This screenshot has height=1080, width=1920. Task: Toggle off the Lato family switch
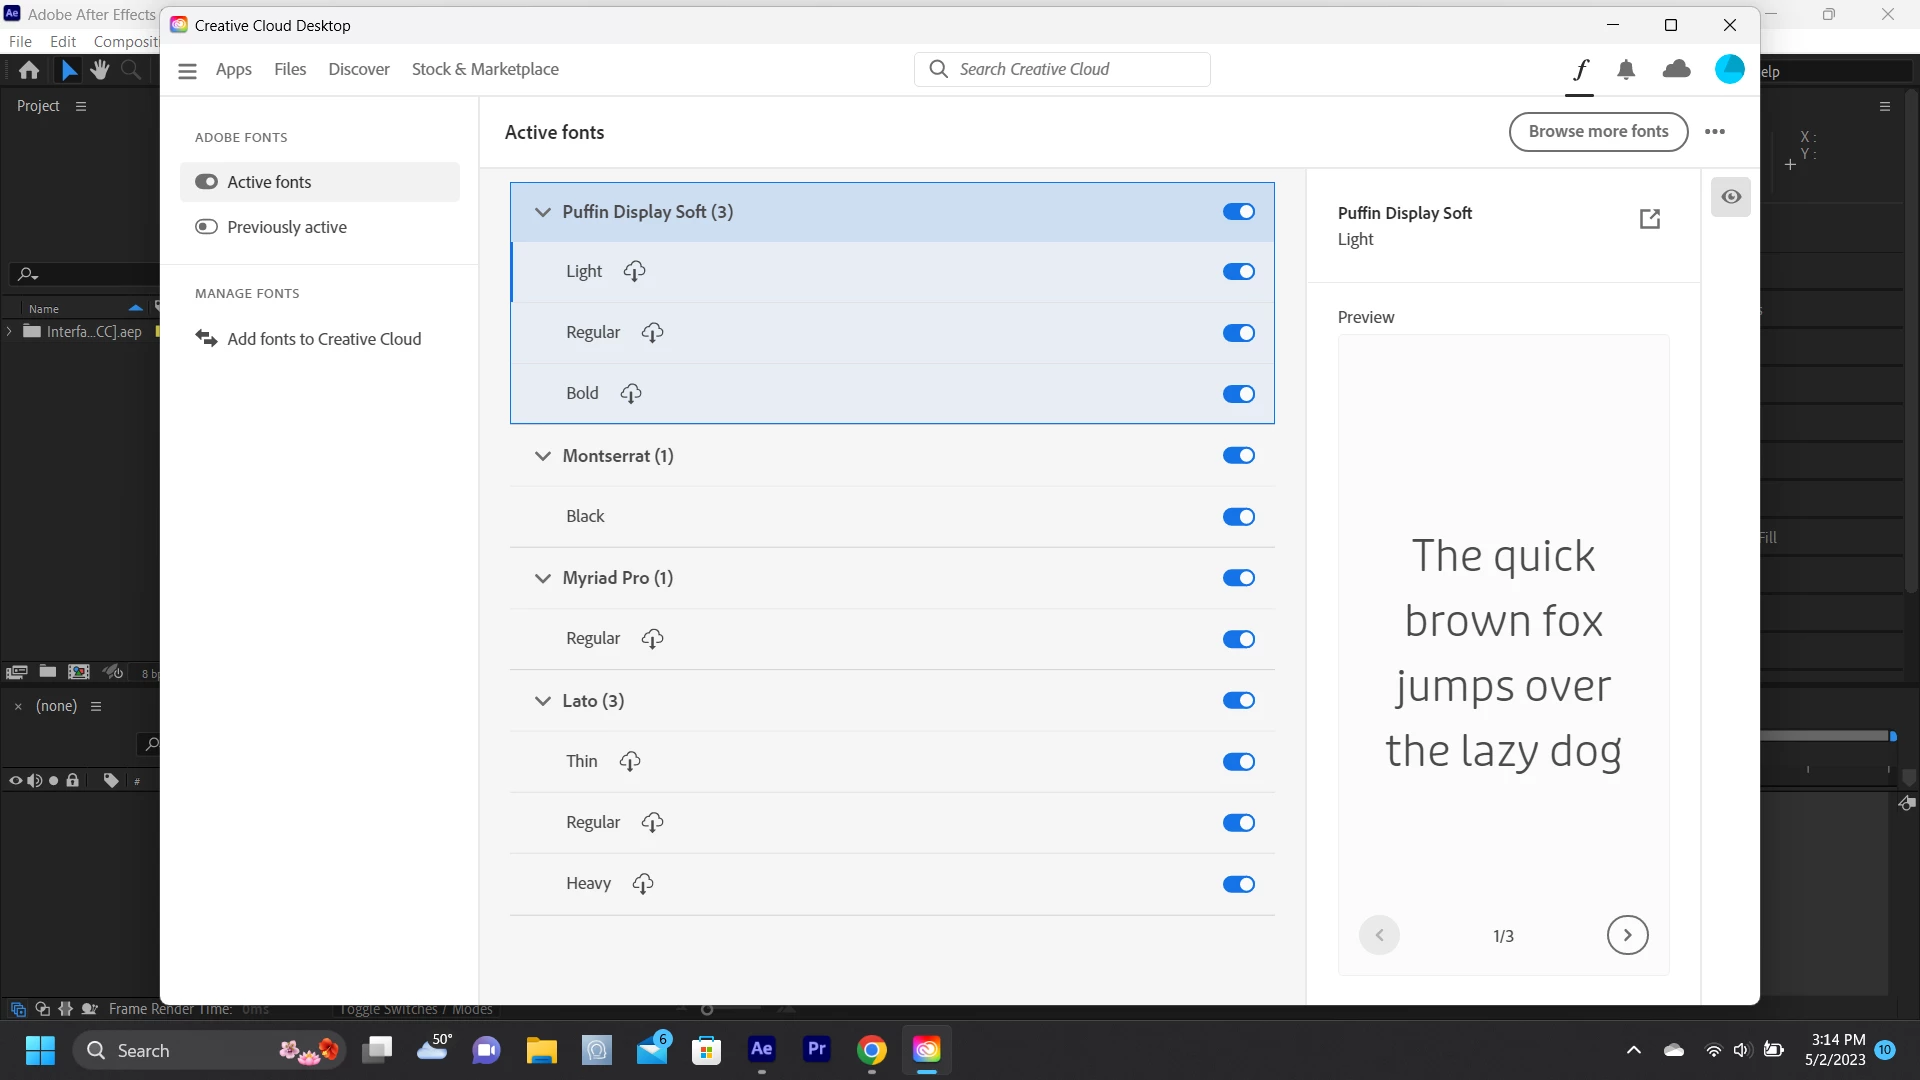point(1238,701)
